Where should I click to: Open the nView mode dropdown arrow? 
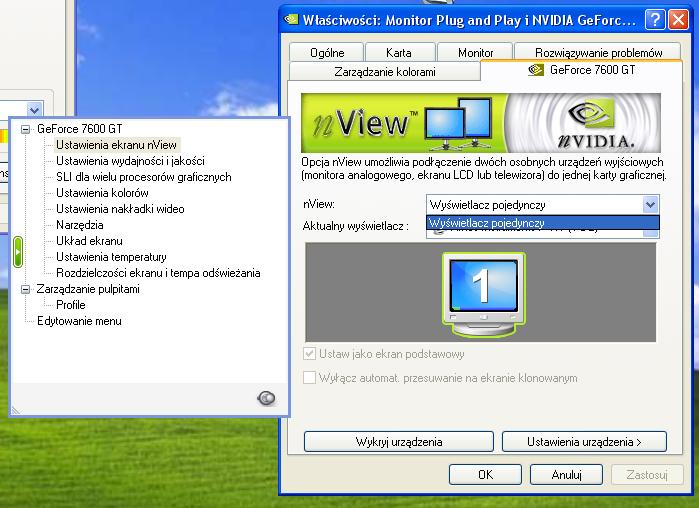point(650,205)
